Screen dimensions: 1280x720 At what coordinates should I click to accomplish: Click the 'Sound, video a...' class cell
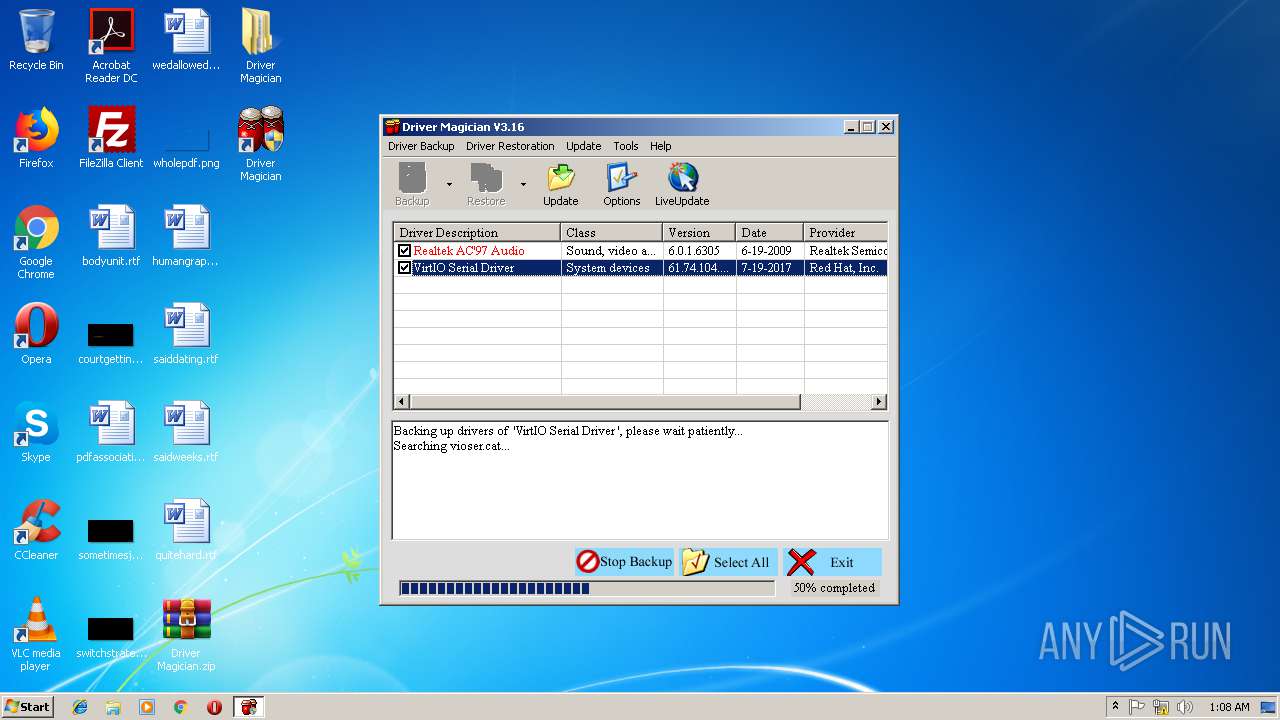click(x=611, y=251)
